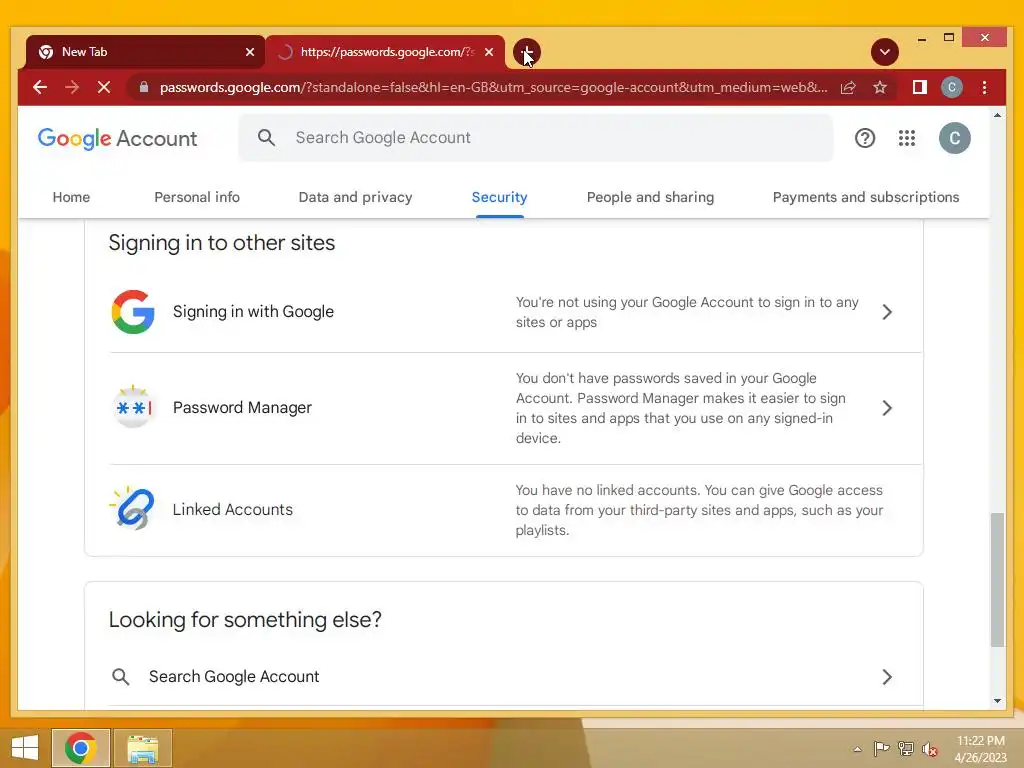1024x768 pixels.
Task: Open the tab search dropdown arrow
Action: (x=884, y=52)
